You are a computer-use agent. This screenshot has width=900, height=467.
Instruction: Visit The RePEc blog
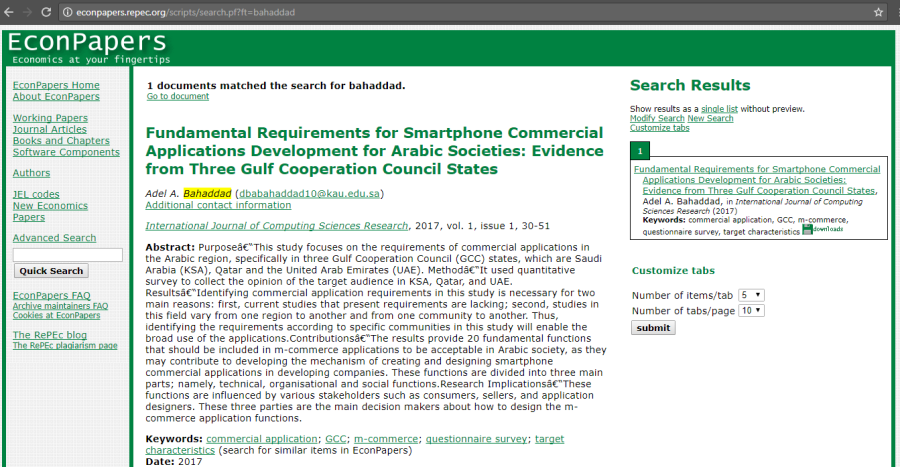pos(50,334)
